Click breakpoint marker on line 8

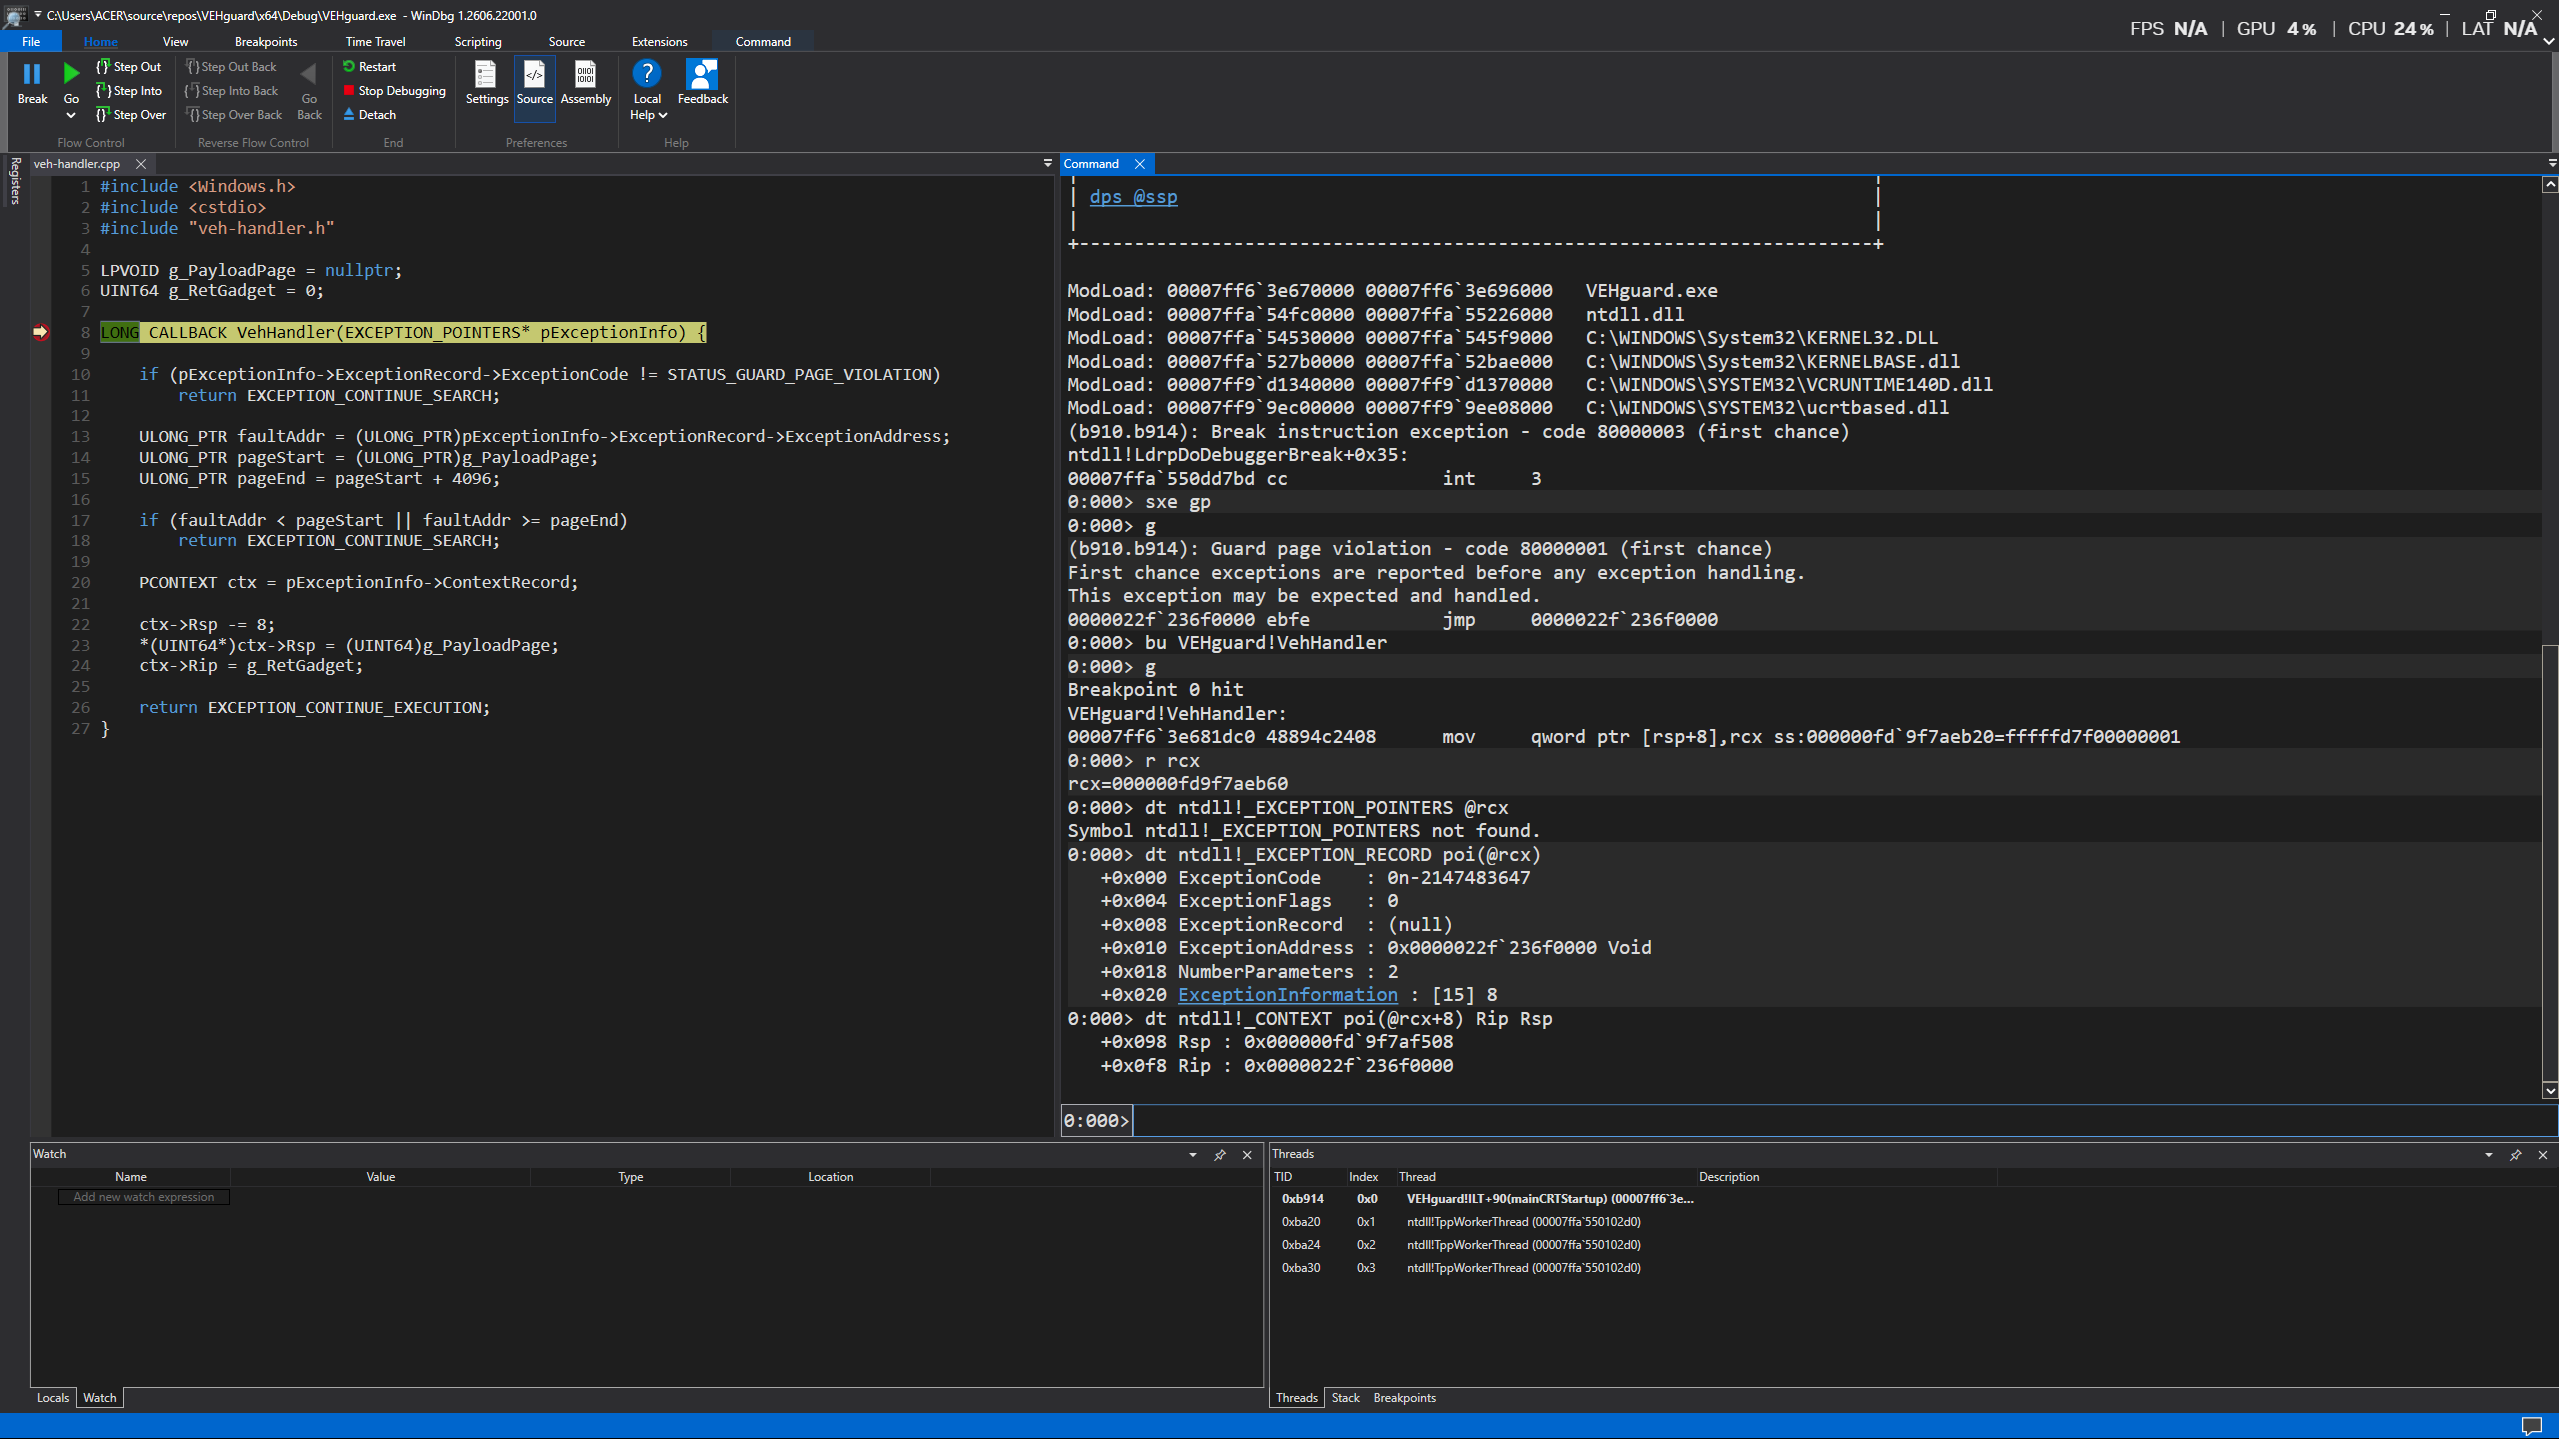(x=41, y=332)
